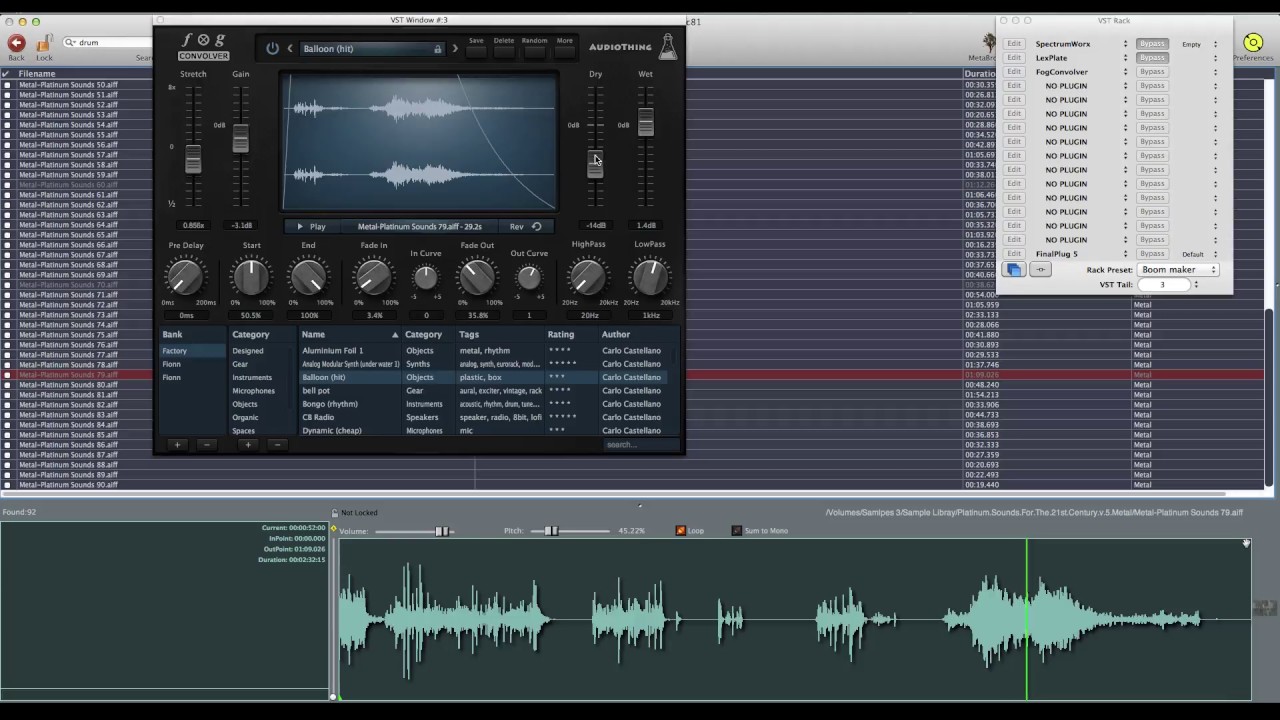Toggle Bypass for FogConvolver
This screenshot has width=1280, height=720.
point(1152,72)
